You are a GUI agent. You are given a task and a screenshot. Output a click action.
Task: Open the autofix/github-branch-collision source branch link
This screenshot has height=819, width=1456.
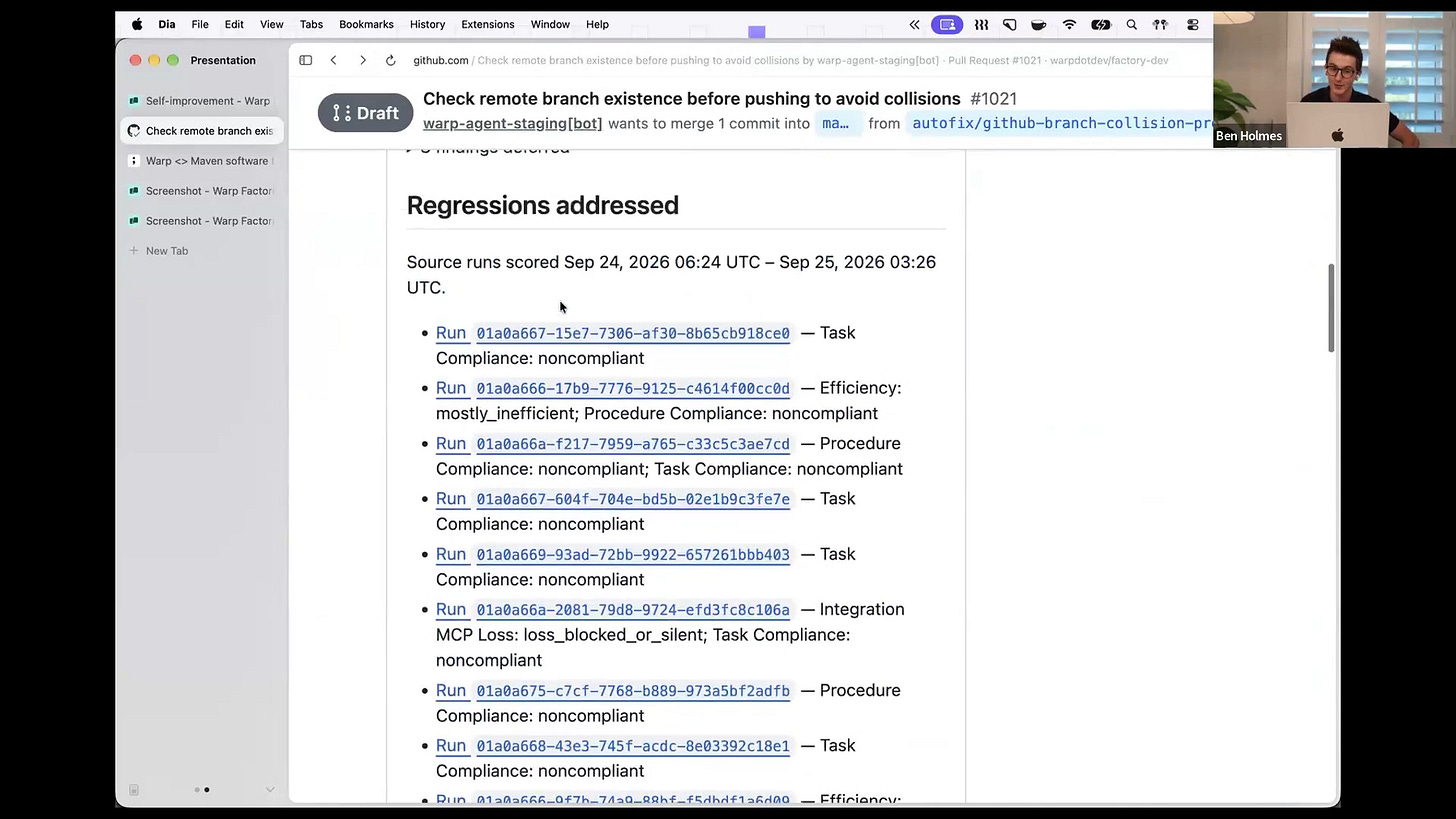[1060, 123]
